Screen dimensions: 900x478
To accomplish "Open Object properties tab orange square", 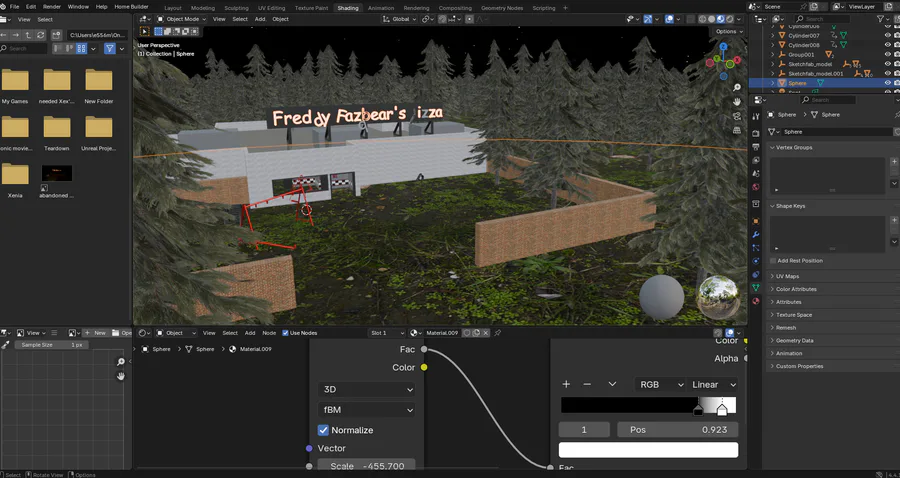I will pos(755,220).
